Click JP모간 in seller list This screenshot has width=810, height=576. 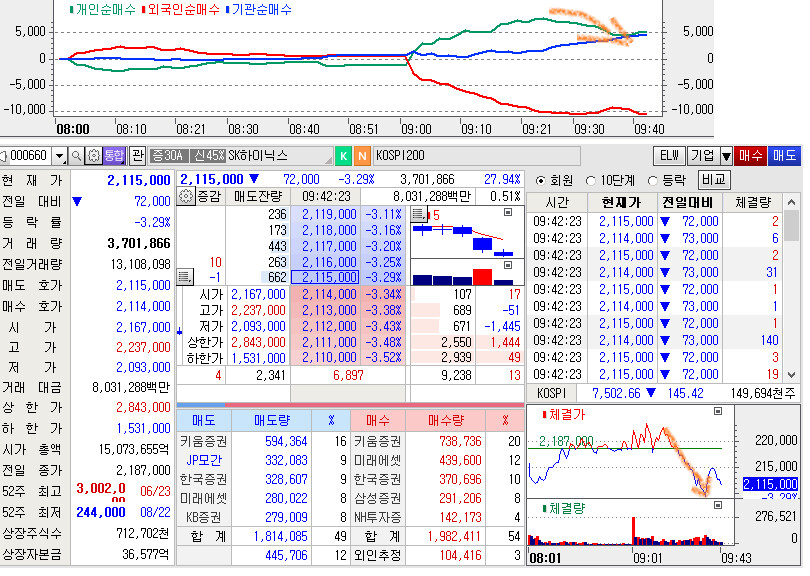point(204,460)
